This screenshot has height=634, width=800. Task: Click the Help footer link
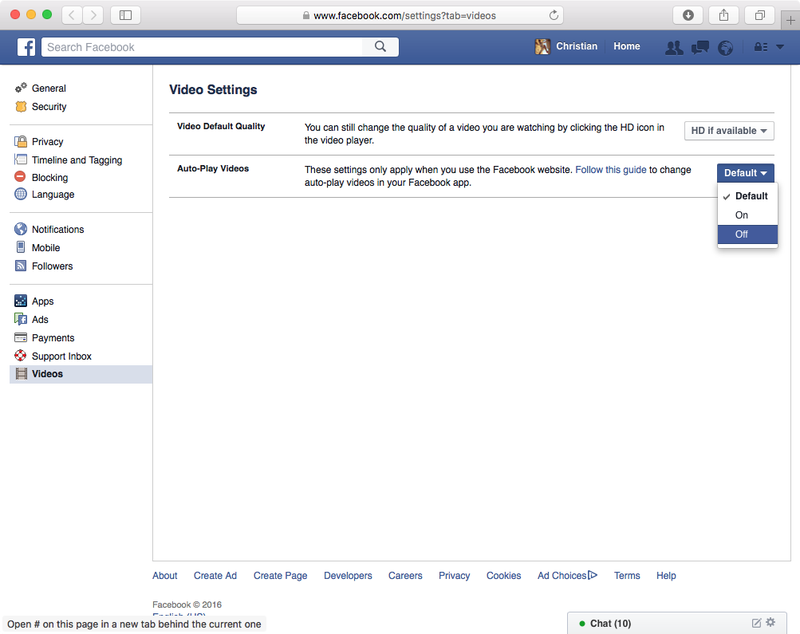coord(666,575)
